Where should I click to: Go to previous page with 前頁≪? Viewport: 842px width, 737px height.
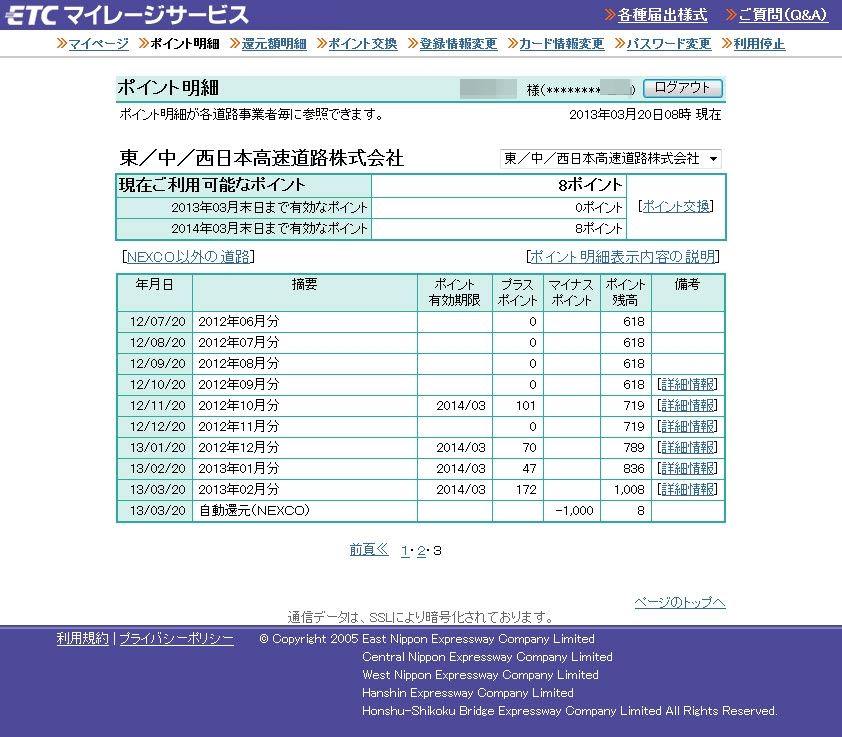coord(369,550)
